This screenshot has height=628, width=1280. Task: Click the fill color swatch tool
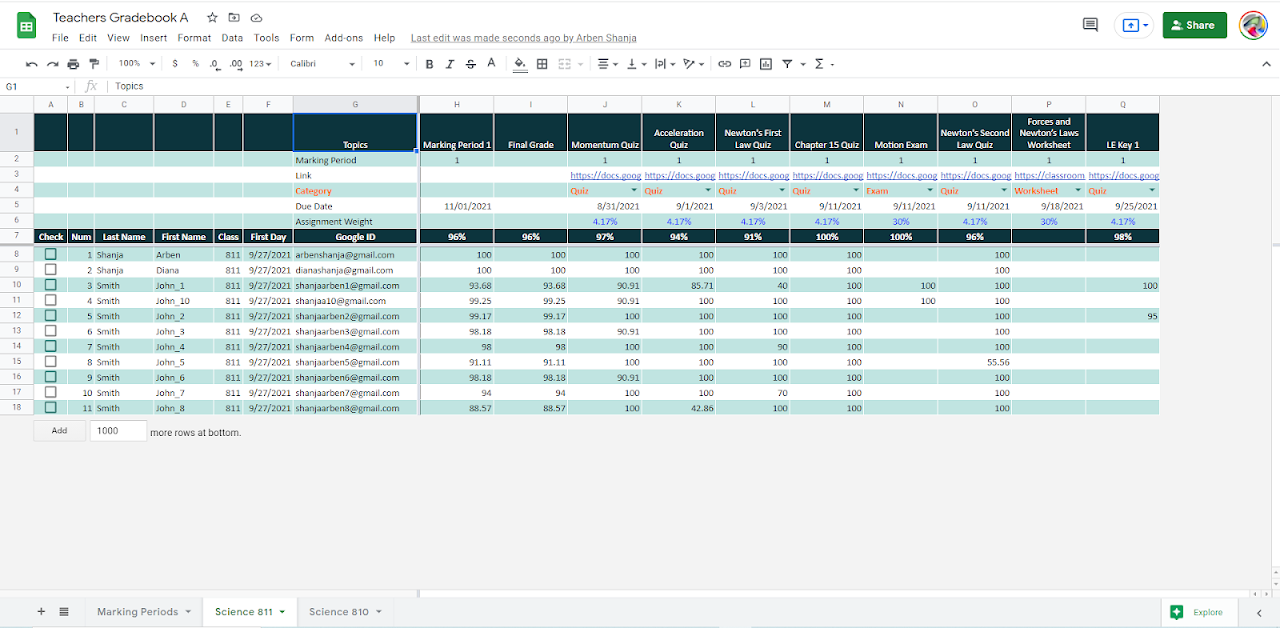click(519, 64)
